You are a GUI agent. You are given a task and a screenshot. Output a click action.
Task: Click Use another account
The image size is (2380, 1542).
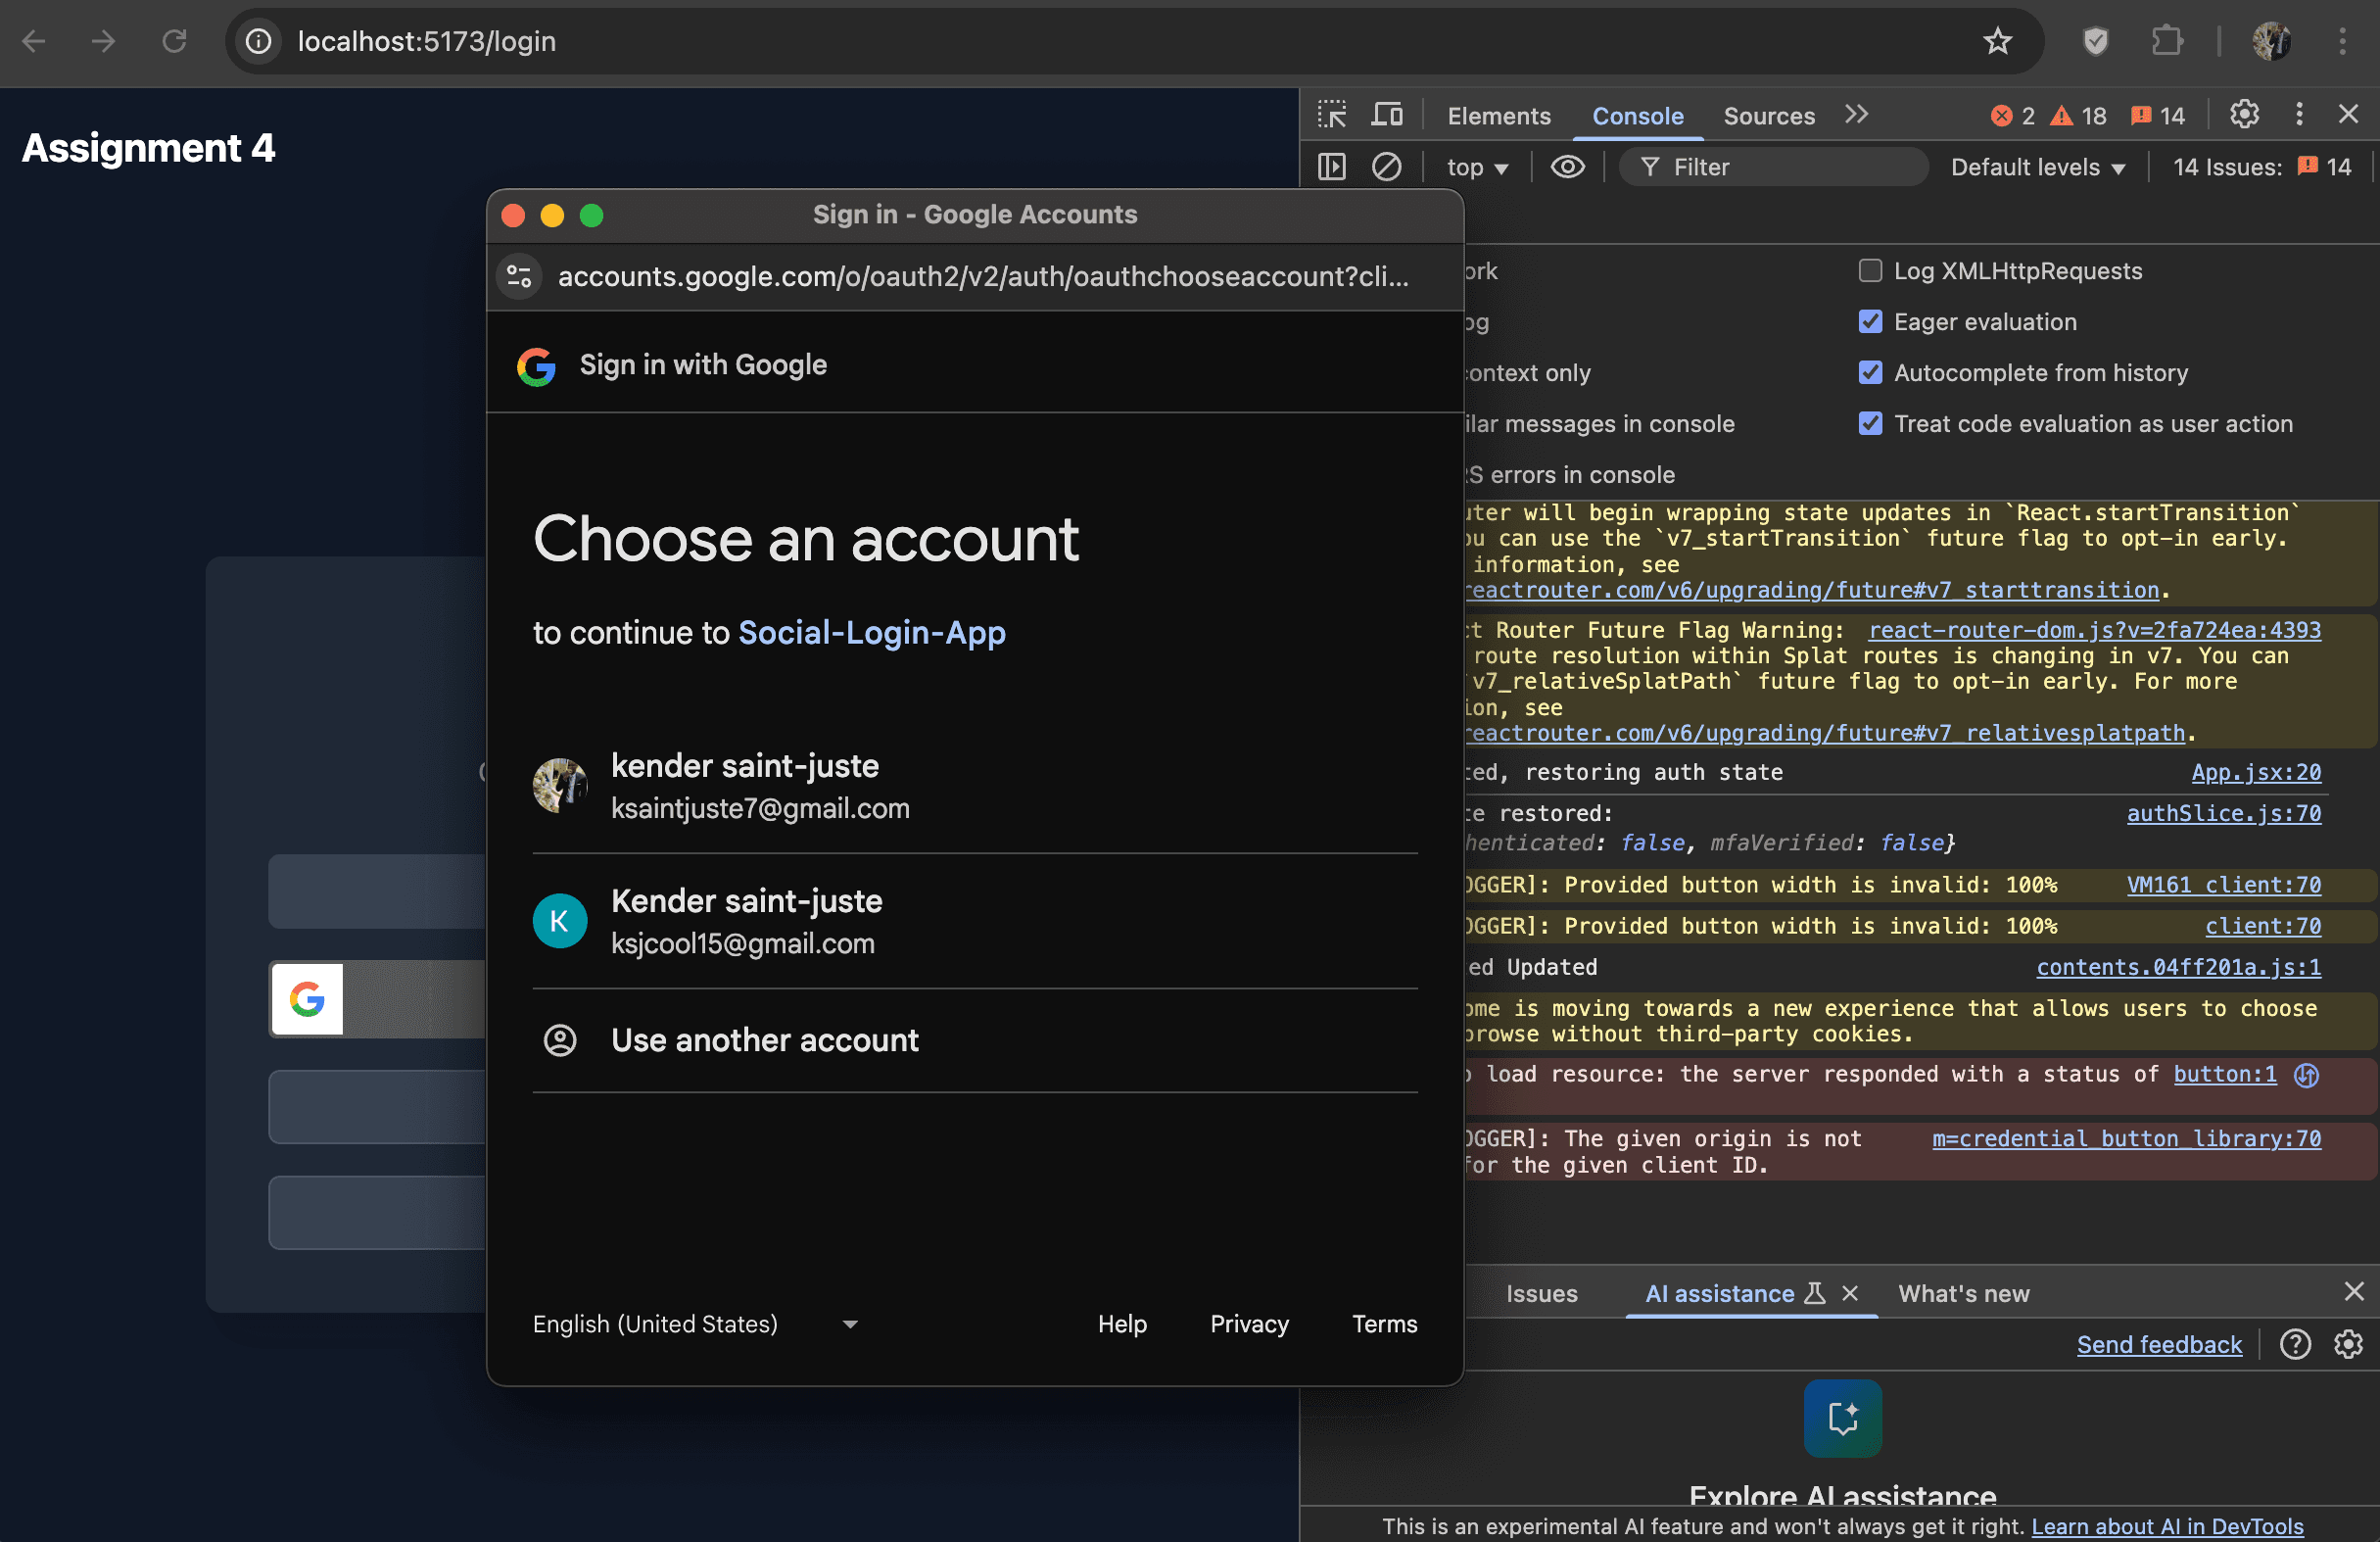click(x=974, y=1040)
